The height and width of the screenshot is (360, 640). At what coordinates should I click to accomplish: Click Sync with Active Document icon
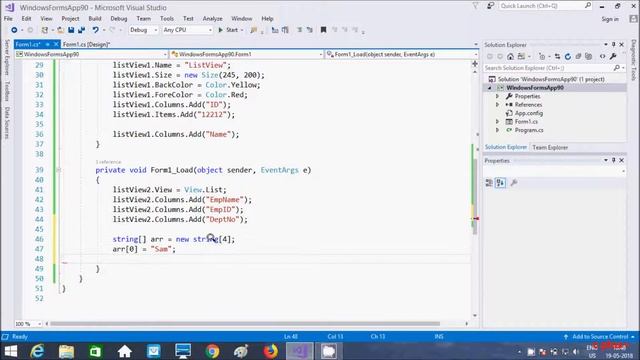tap(557, 56)
